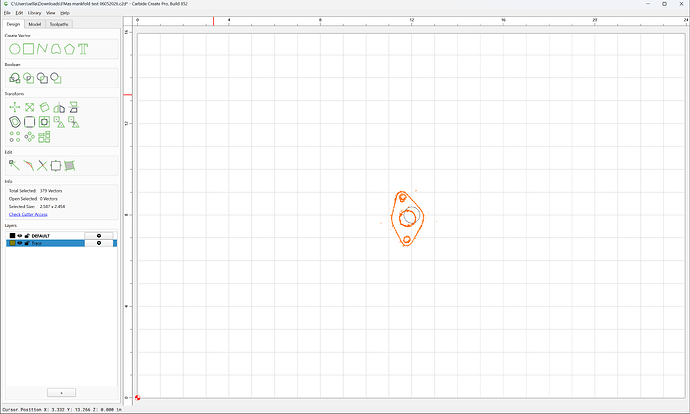Screen dimensions: 690x414
Task: Open the Library menu
Action: (x=34, y=13)
